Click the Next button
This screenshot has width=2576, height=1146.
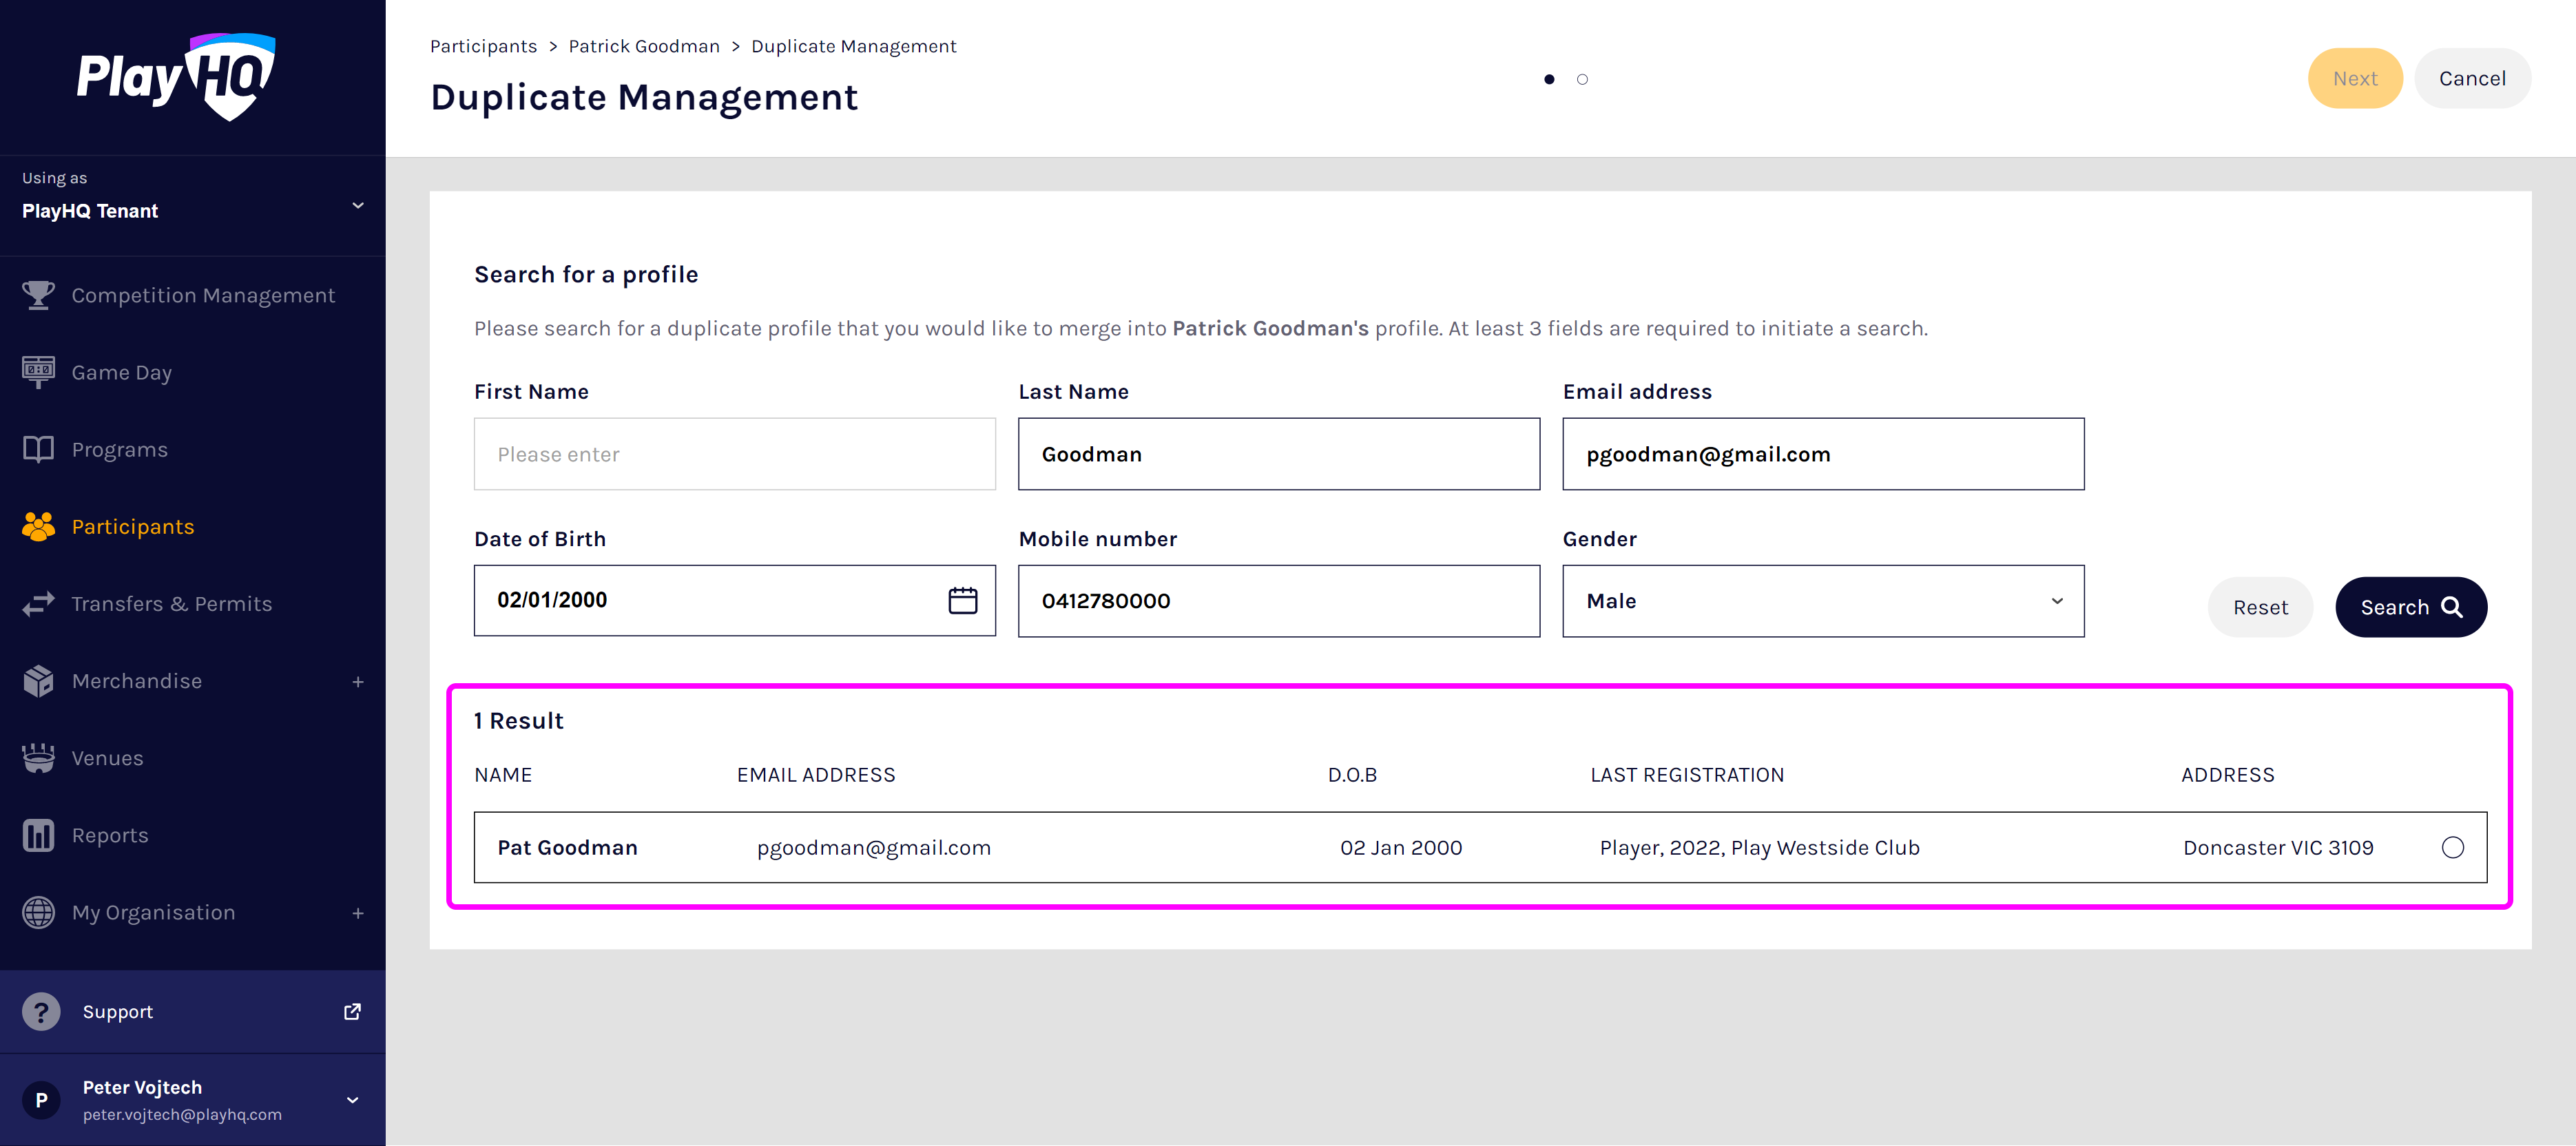(x=2354, y=78)
